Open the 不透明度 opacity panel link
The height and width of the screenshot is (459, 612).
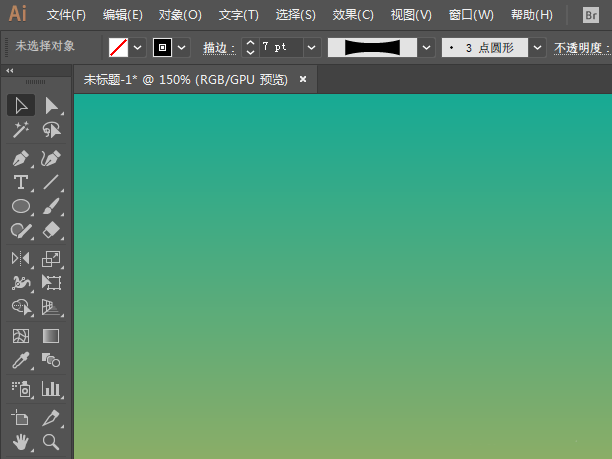click(x=582, y=48)
